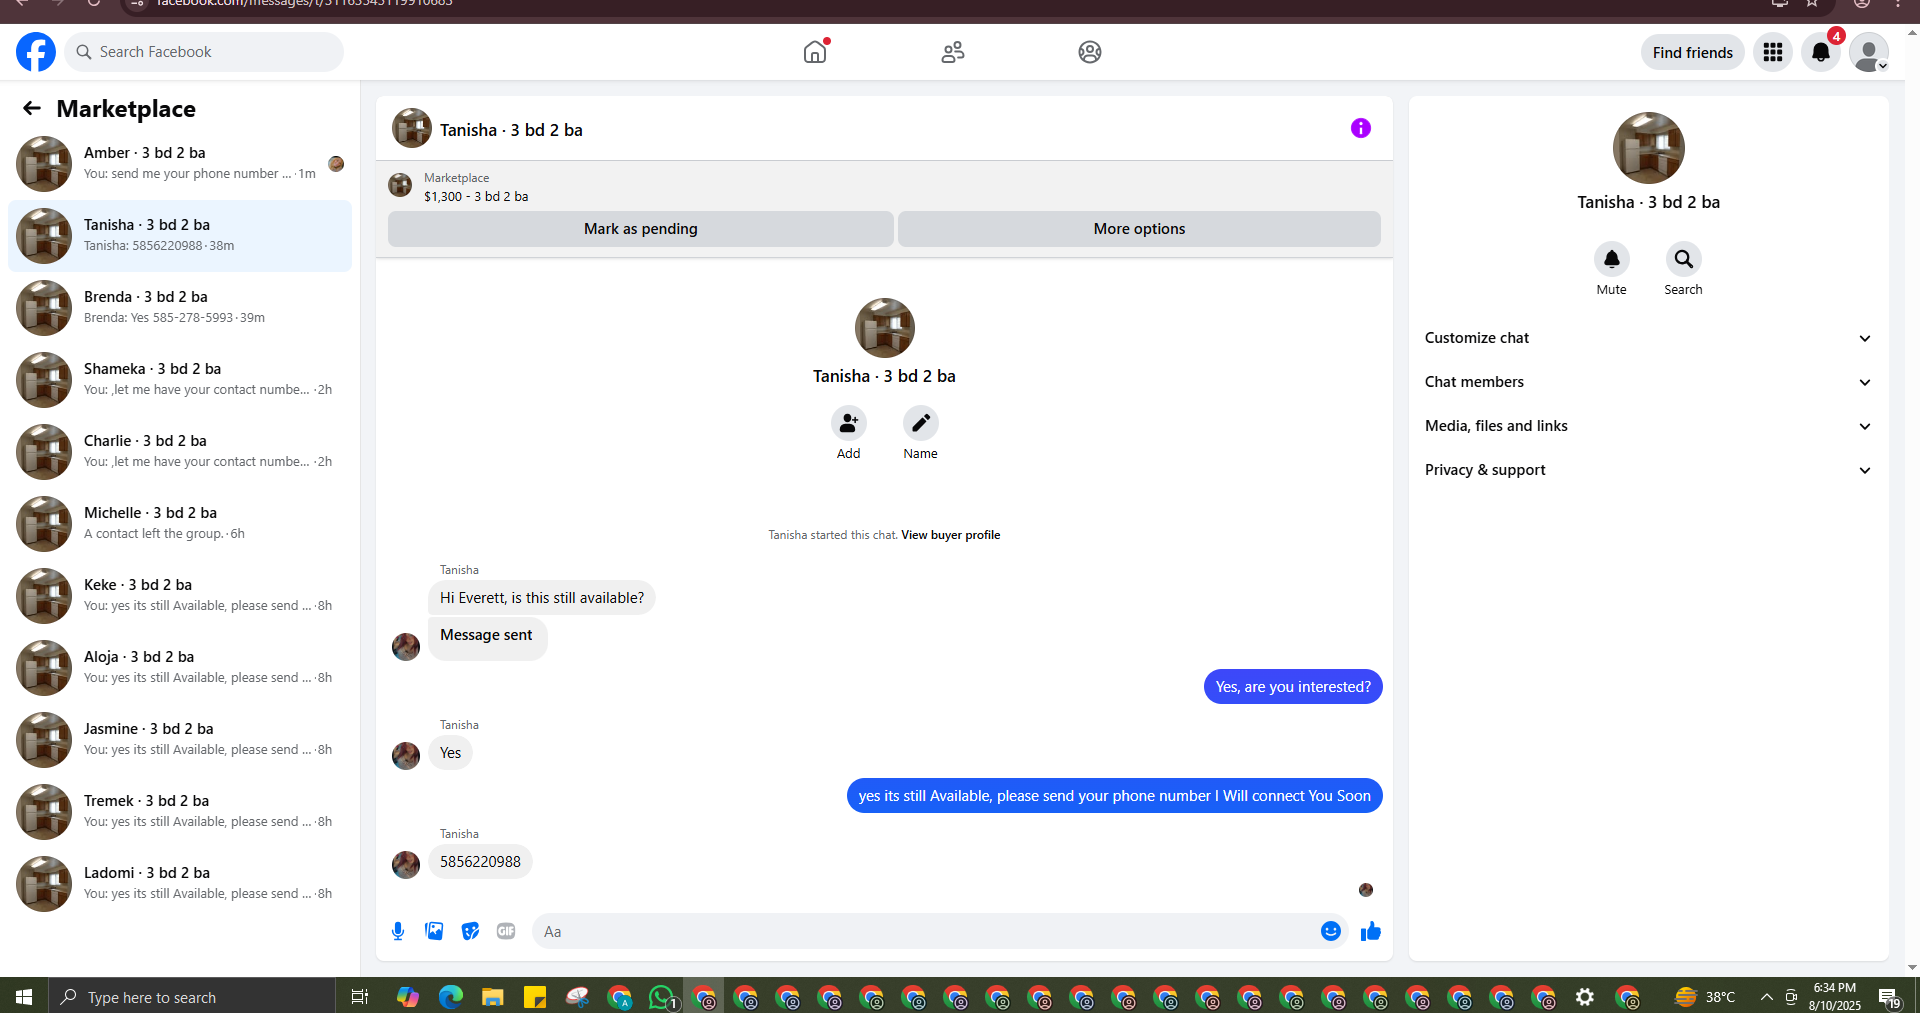Open the emoji picker in message box
The image size is (1920, 1013).
tap(1330, 931)
